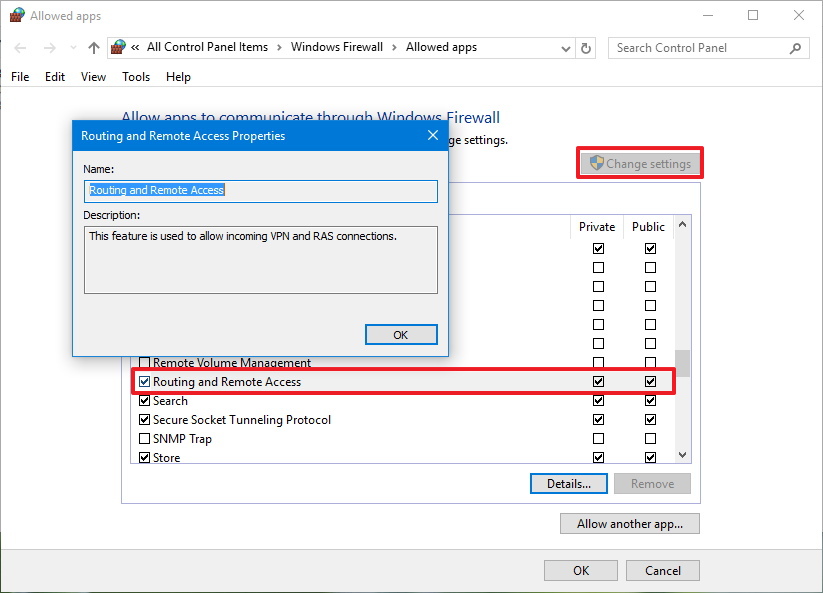Refresh the address bar location
The height and width of the screenshot is (593, 823).
(586, 48)
